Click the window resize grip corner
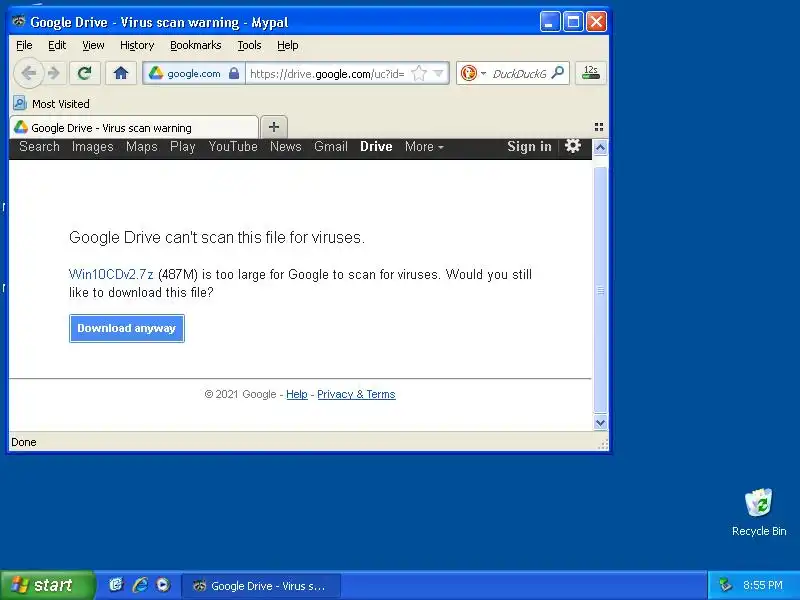 [x=603, y=444]
